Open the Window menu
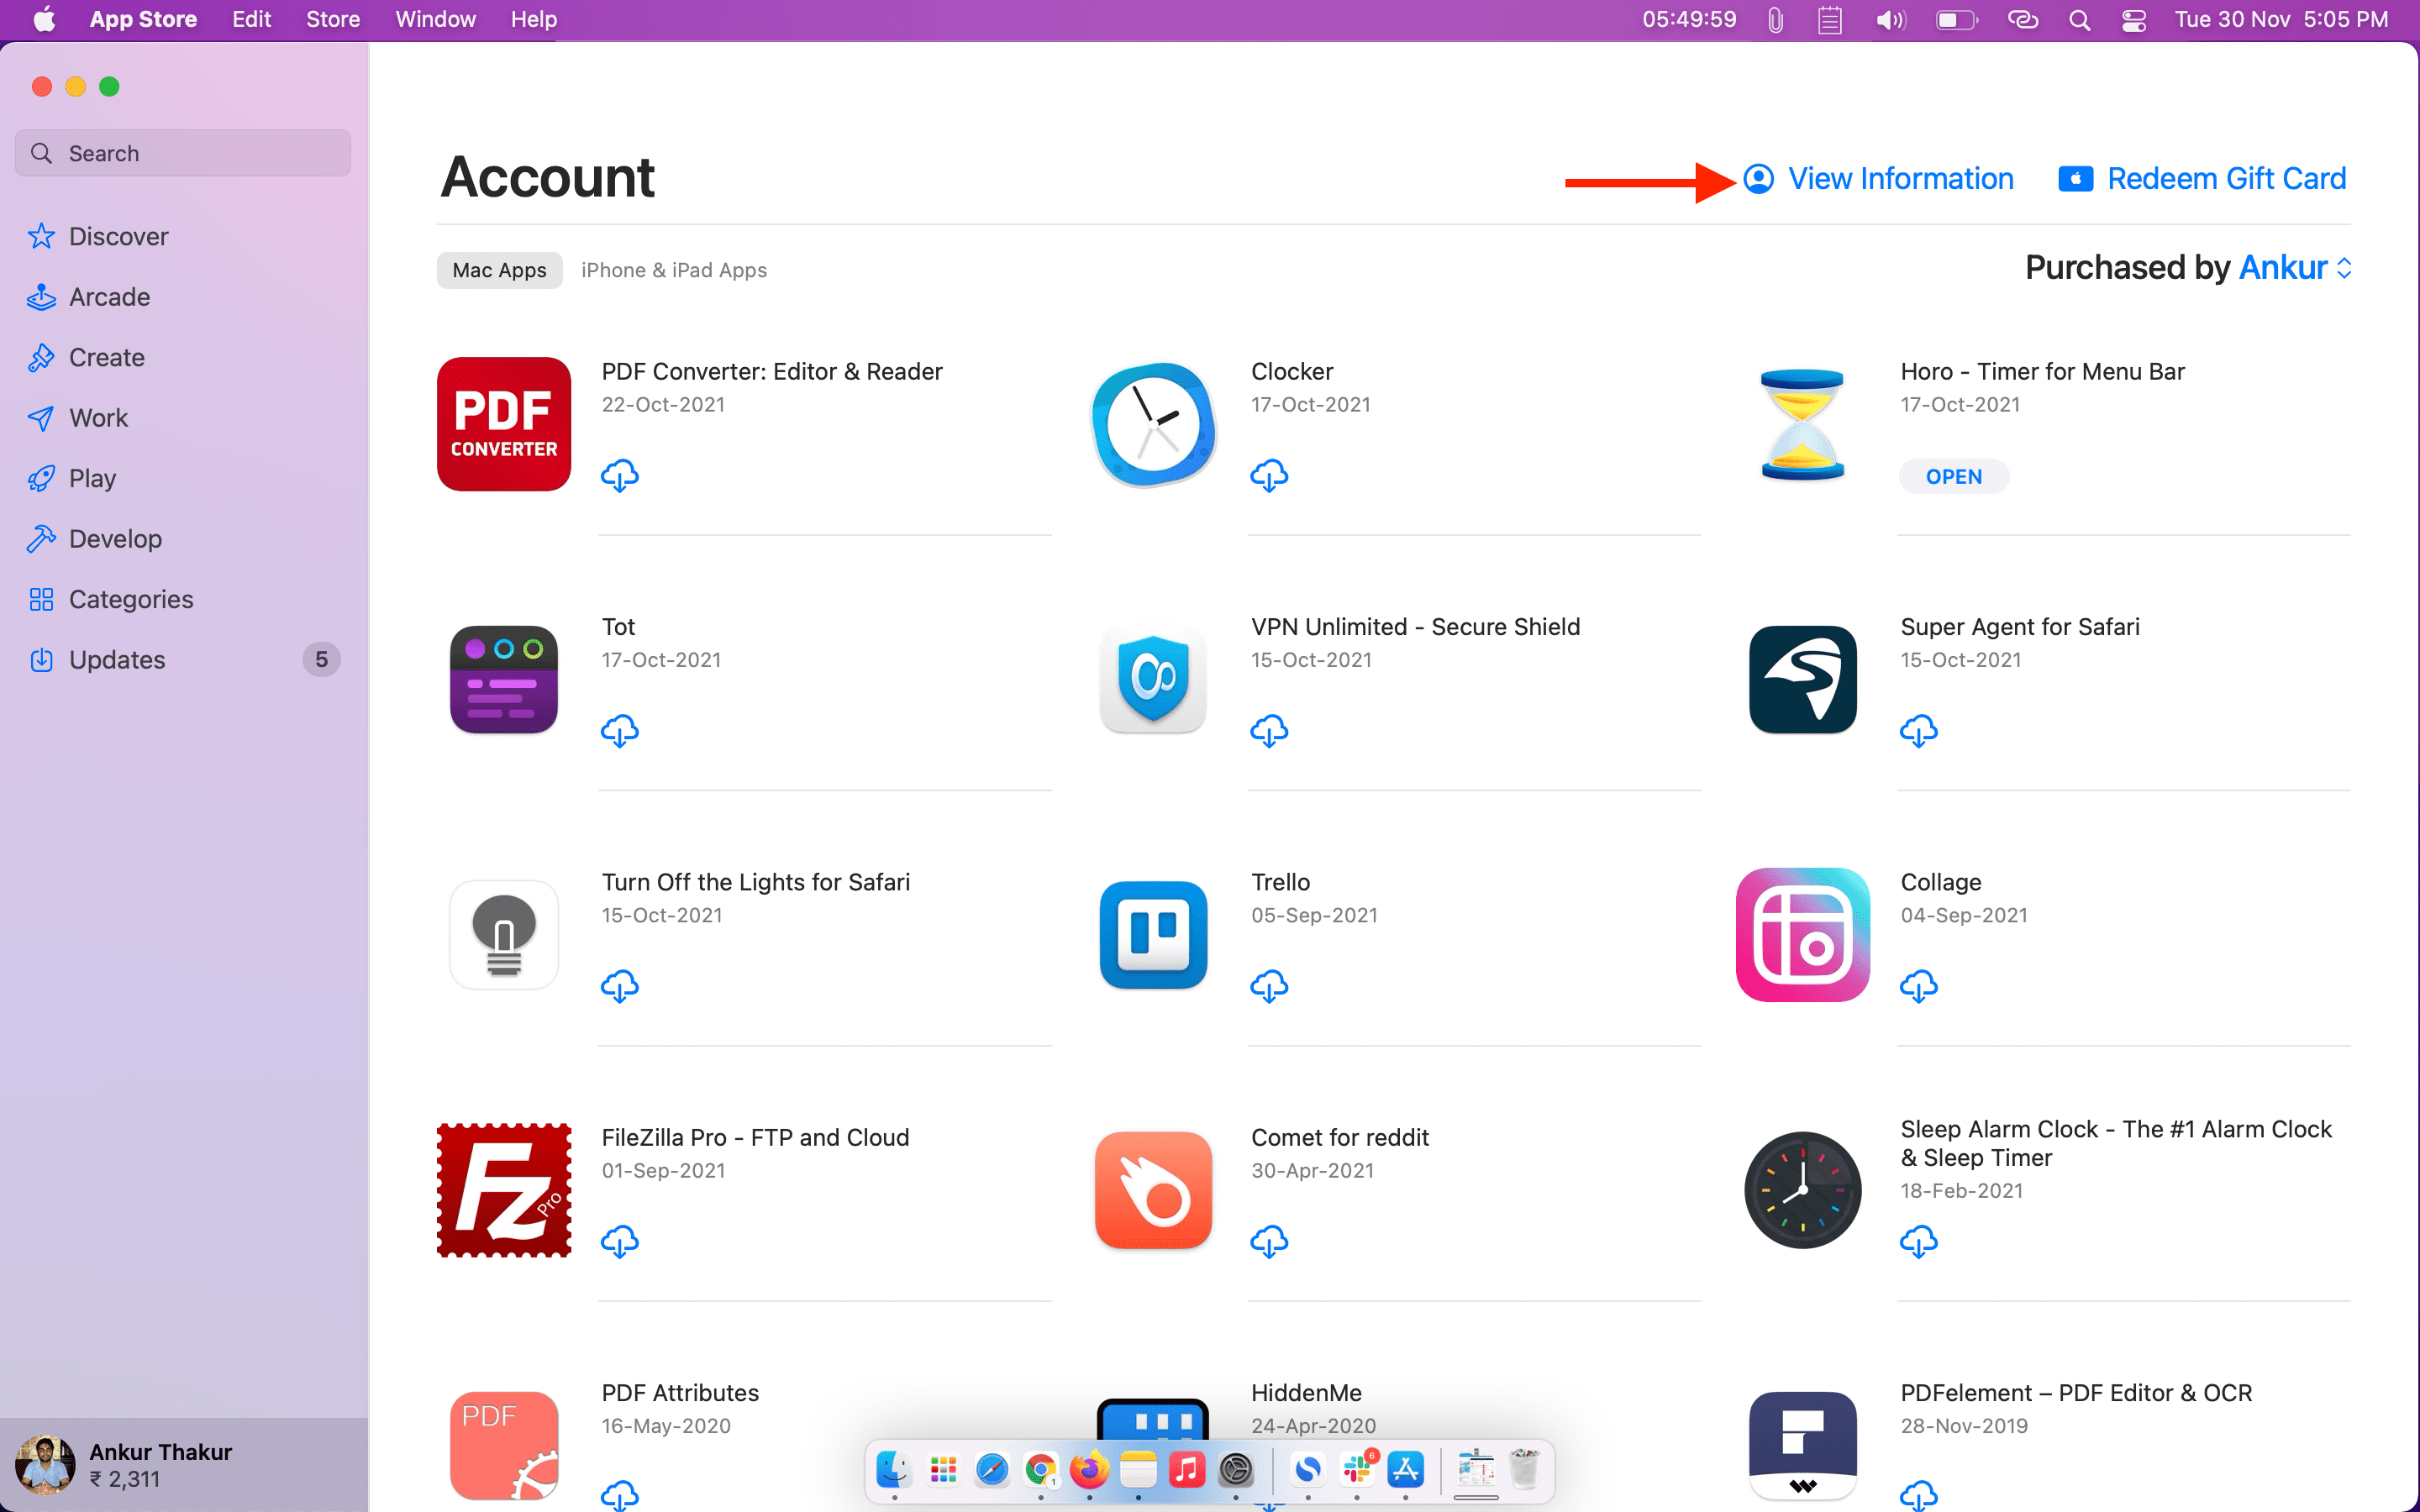This screenshot has height=1512, width=2420. click(435, 19)
